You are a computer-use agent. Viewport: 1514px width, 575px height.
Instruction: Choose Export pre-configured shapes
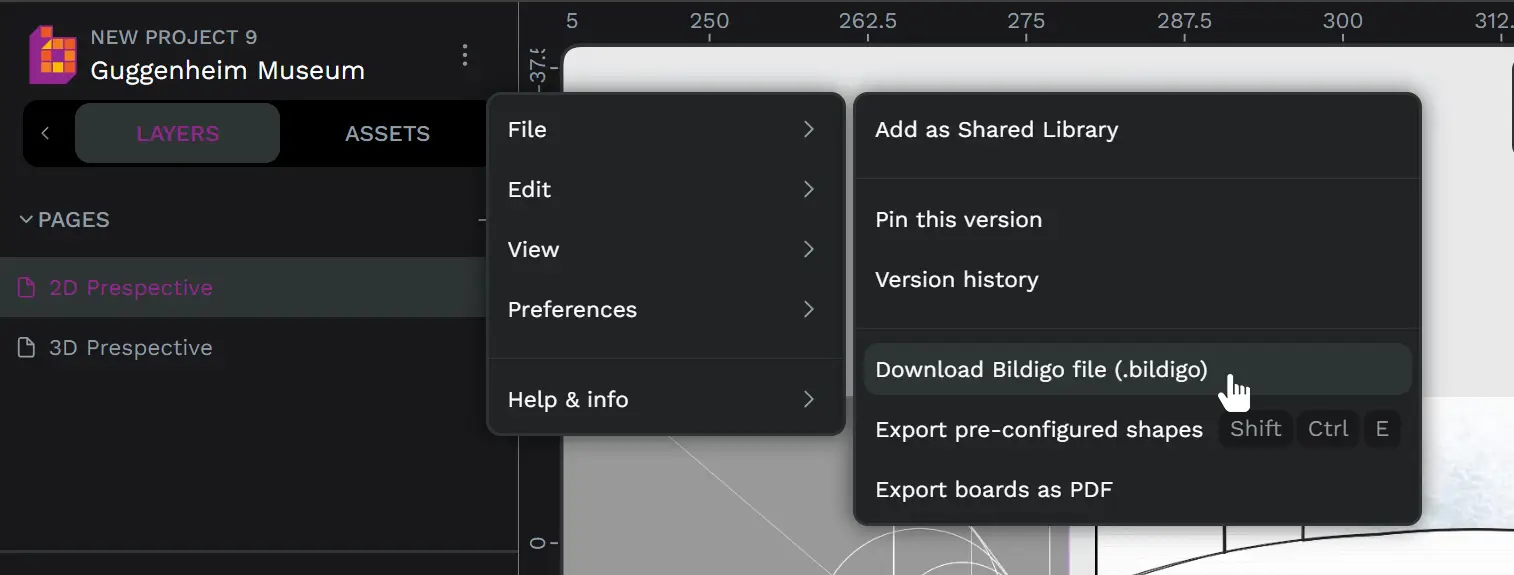click(x=1039, y=430)
